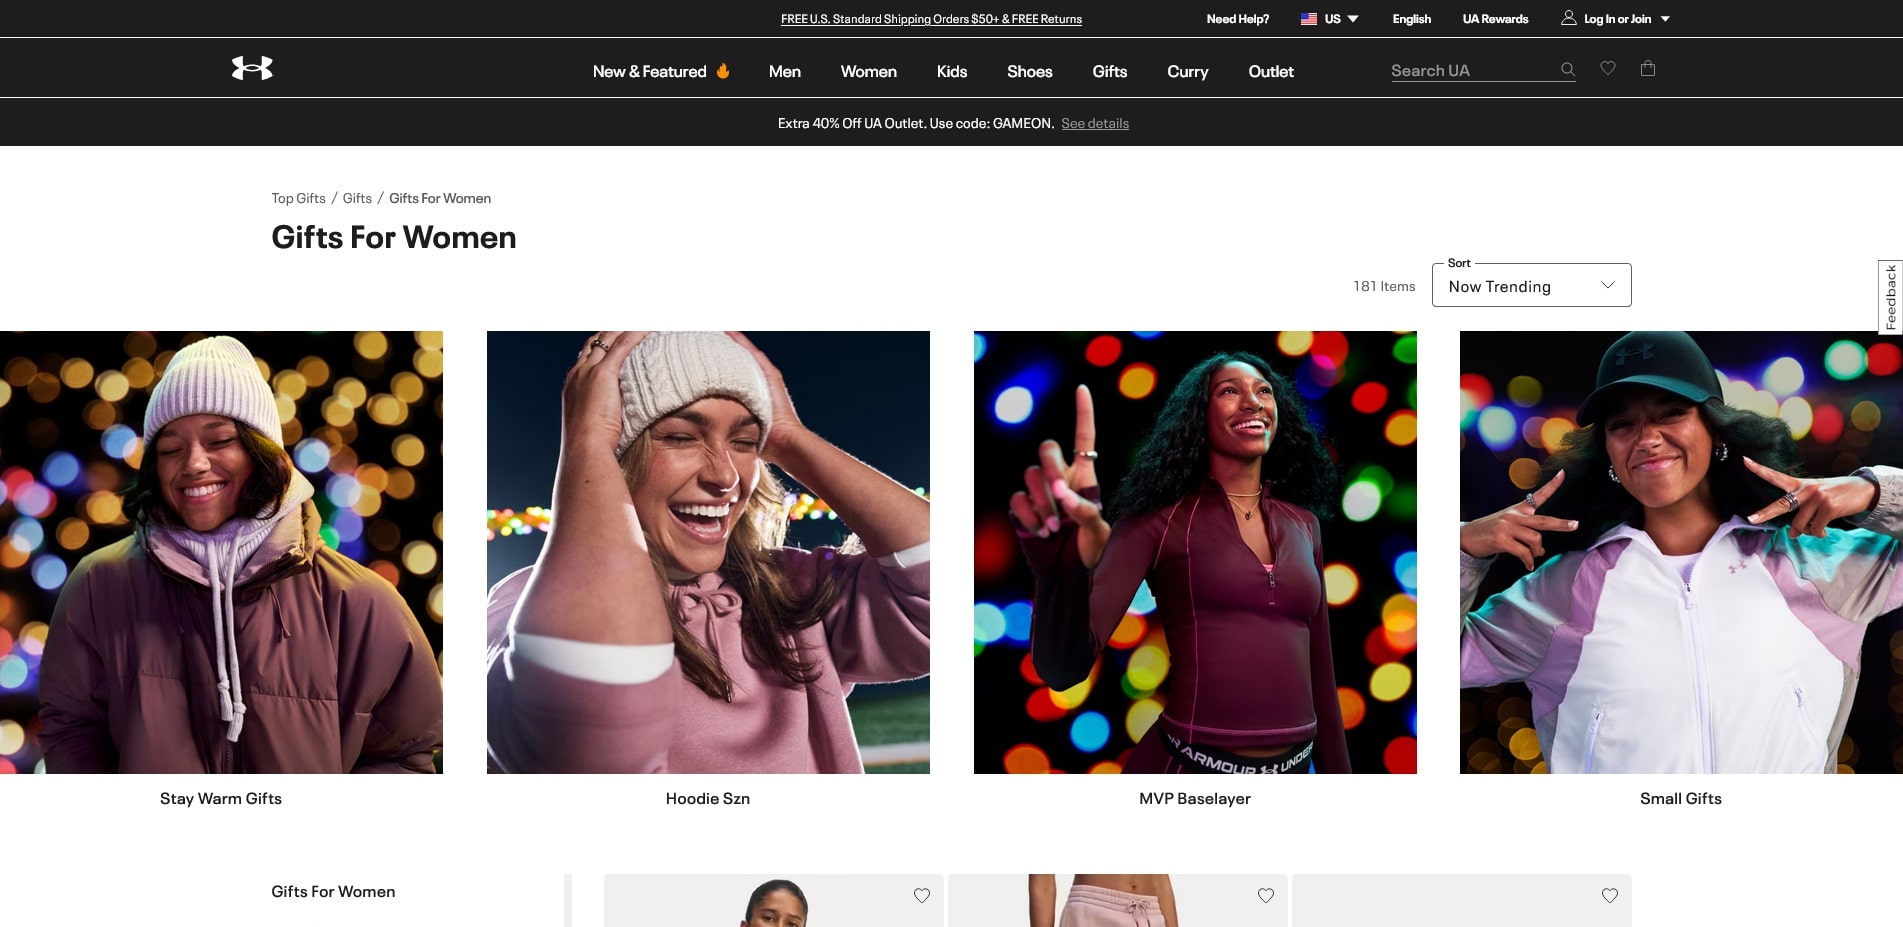Click the See details promo link

1095,124
